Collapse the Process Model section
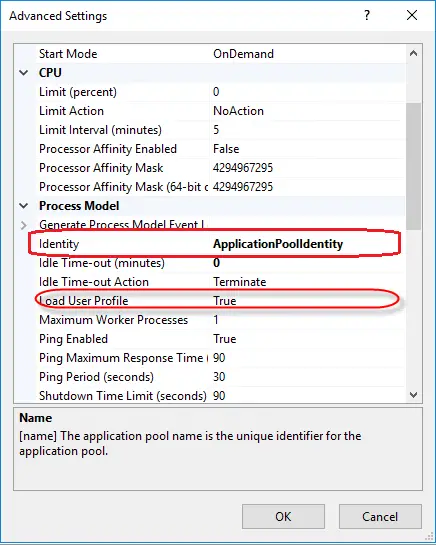This screenshot has width=436, height=545. point(24,206)
